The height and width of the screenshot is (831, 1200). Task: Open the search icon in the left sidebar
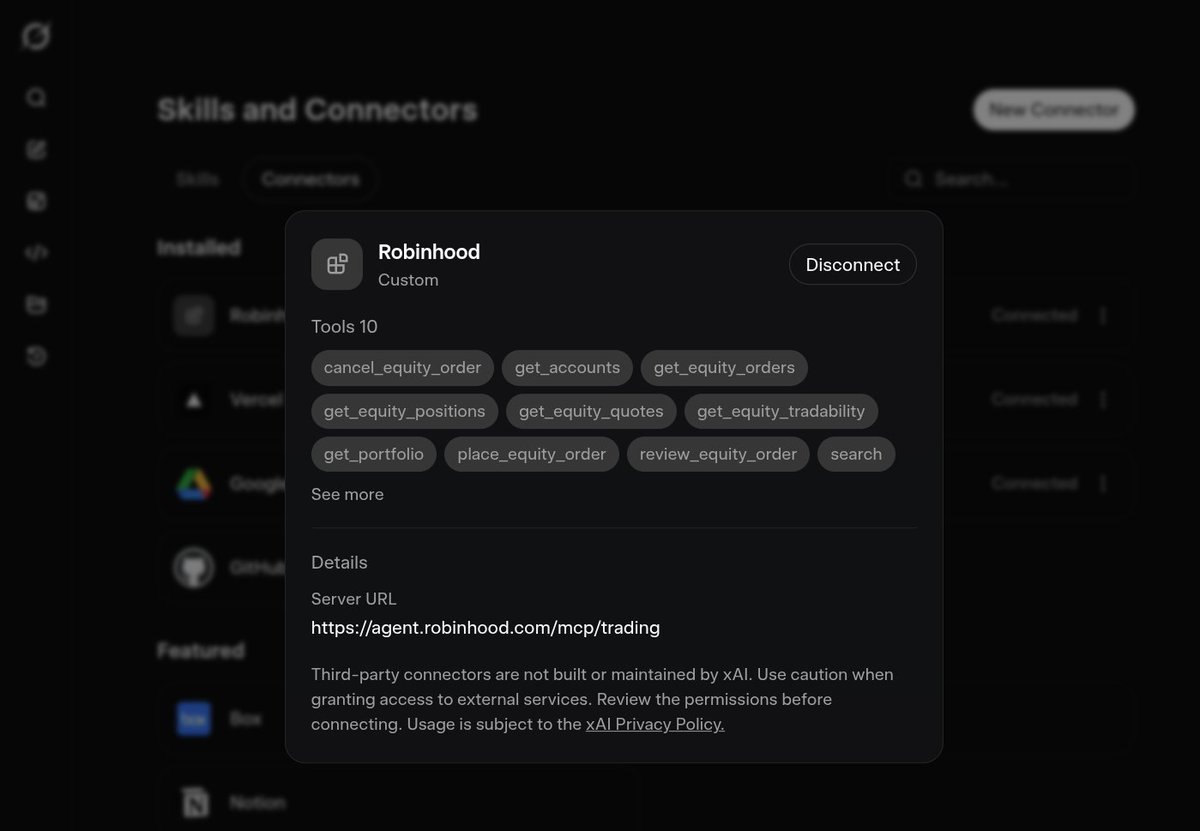click(36, 98)
